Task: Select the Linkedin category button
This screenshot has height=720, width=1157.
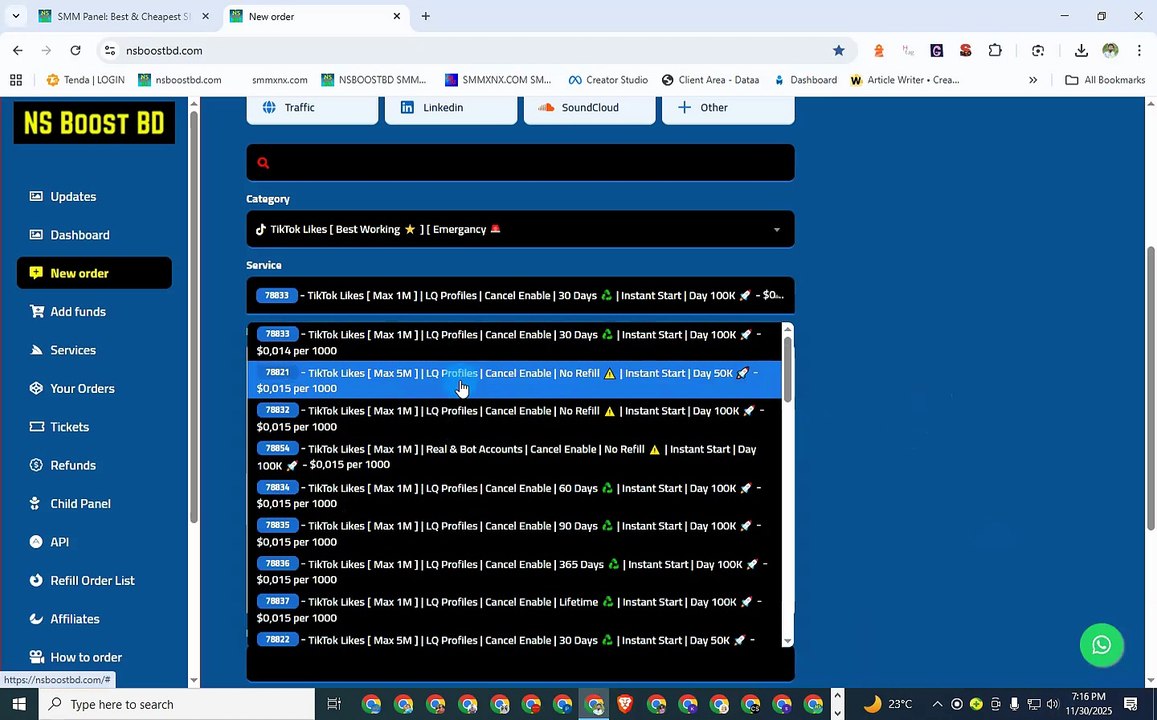Action: tap(450, 108)
